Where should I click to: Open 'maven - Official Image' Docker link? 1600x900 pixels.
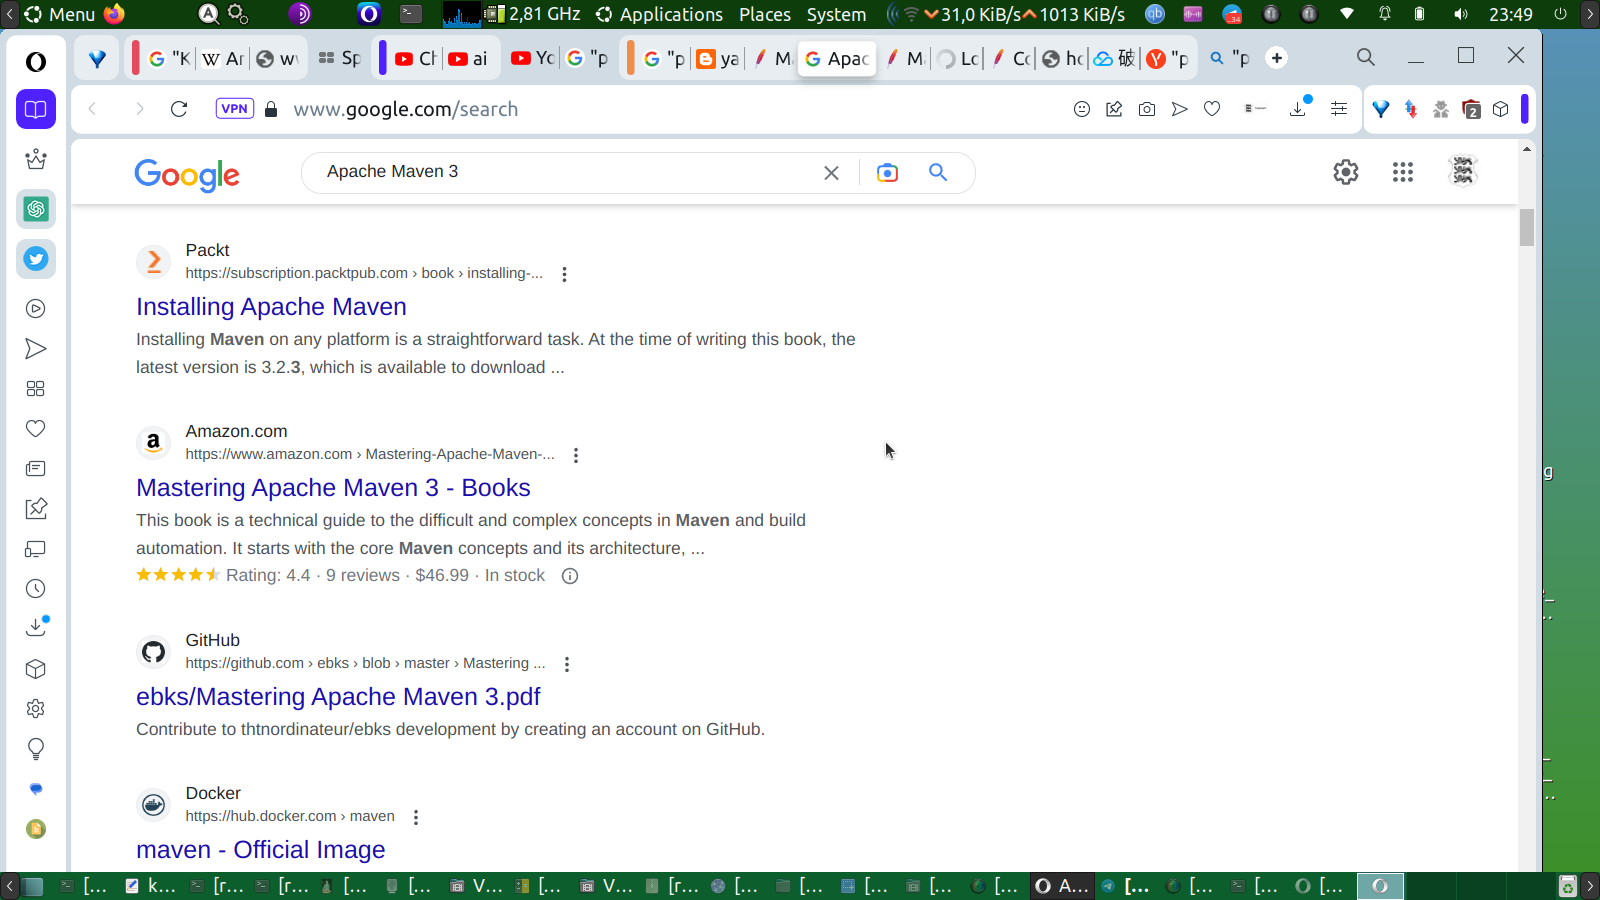[260, 850]
